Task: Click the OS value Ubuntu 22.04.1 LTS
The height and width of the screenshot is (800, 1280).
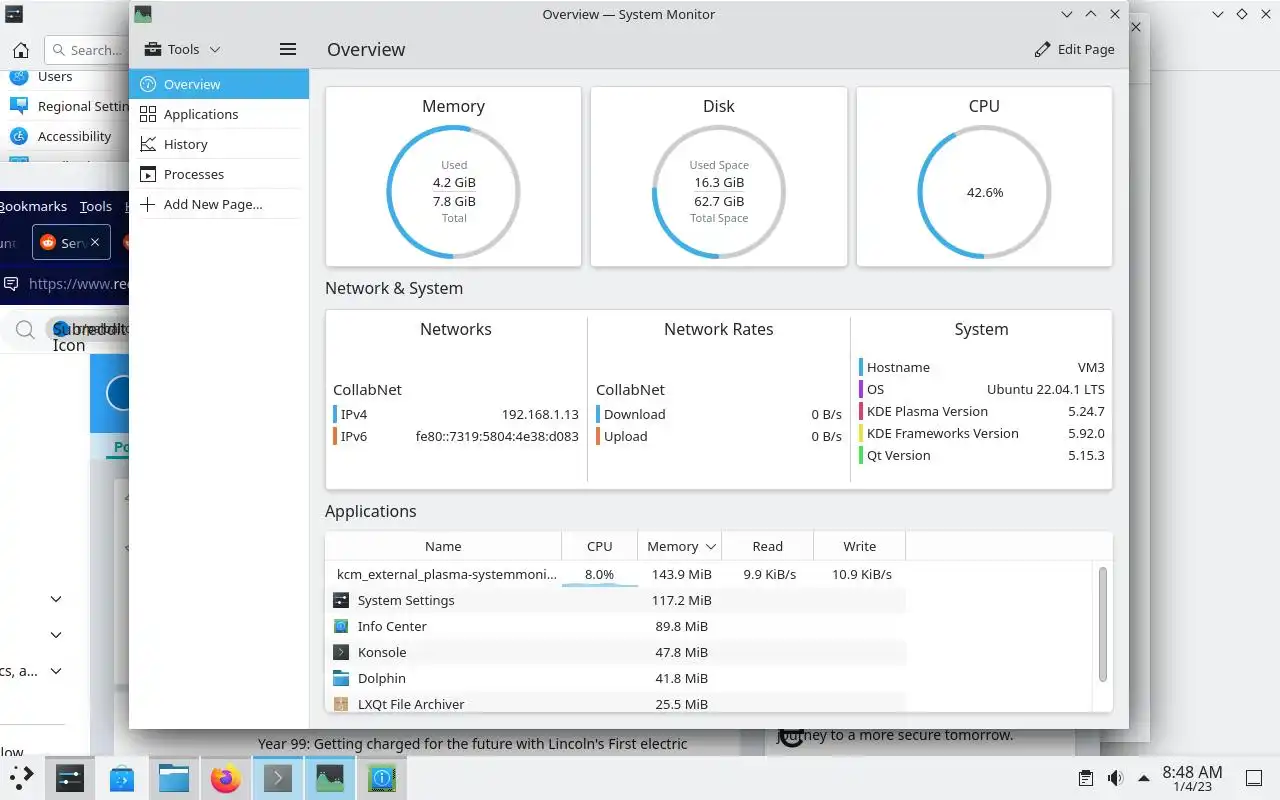Action: (x=1046, y=389)
